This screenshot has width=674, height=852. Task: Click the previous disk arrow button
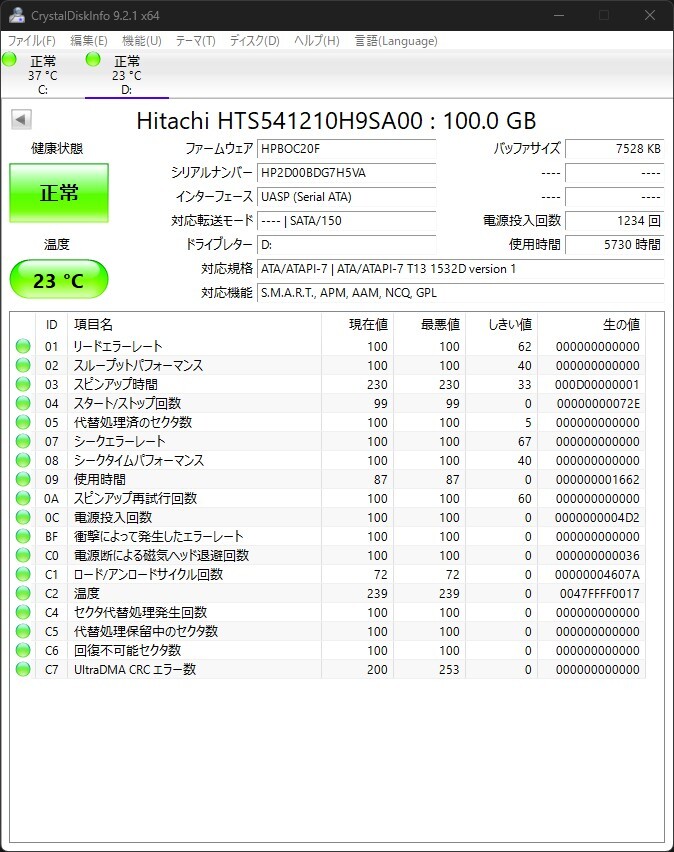click(21, 119)
